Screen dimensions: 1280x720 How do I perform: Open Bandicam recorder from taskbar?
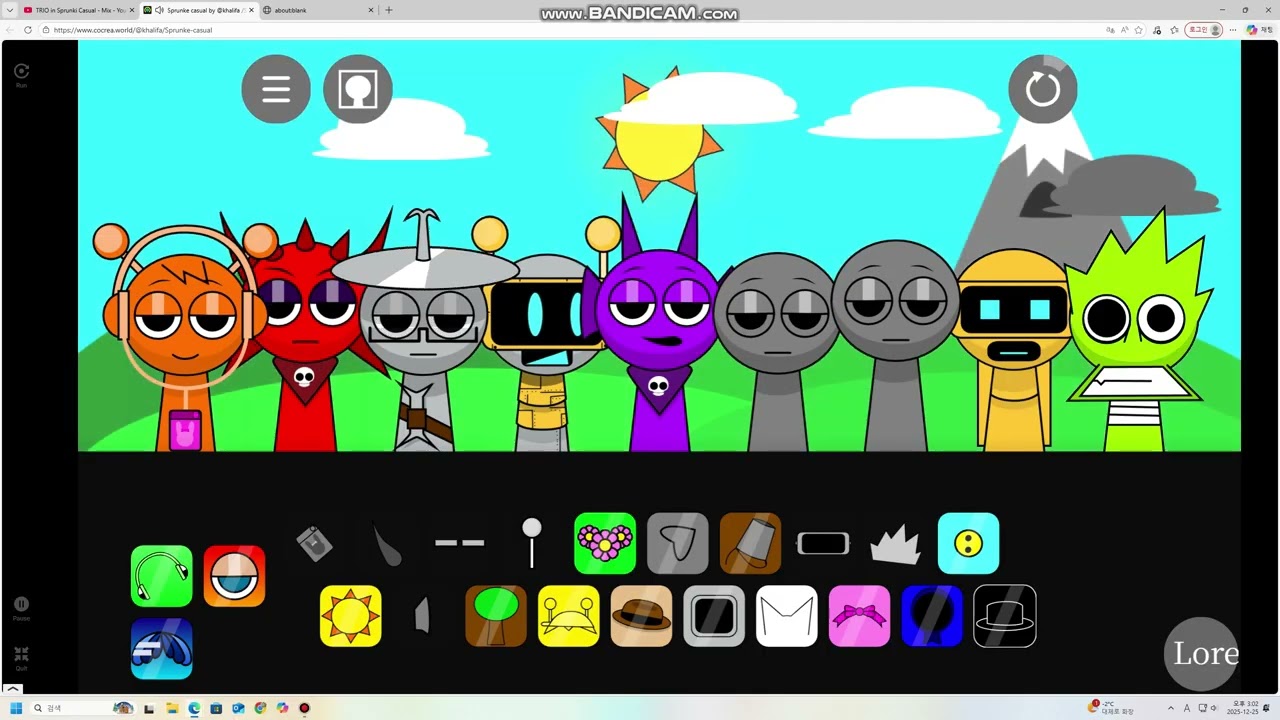tap(304, 708)
